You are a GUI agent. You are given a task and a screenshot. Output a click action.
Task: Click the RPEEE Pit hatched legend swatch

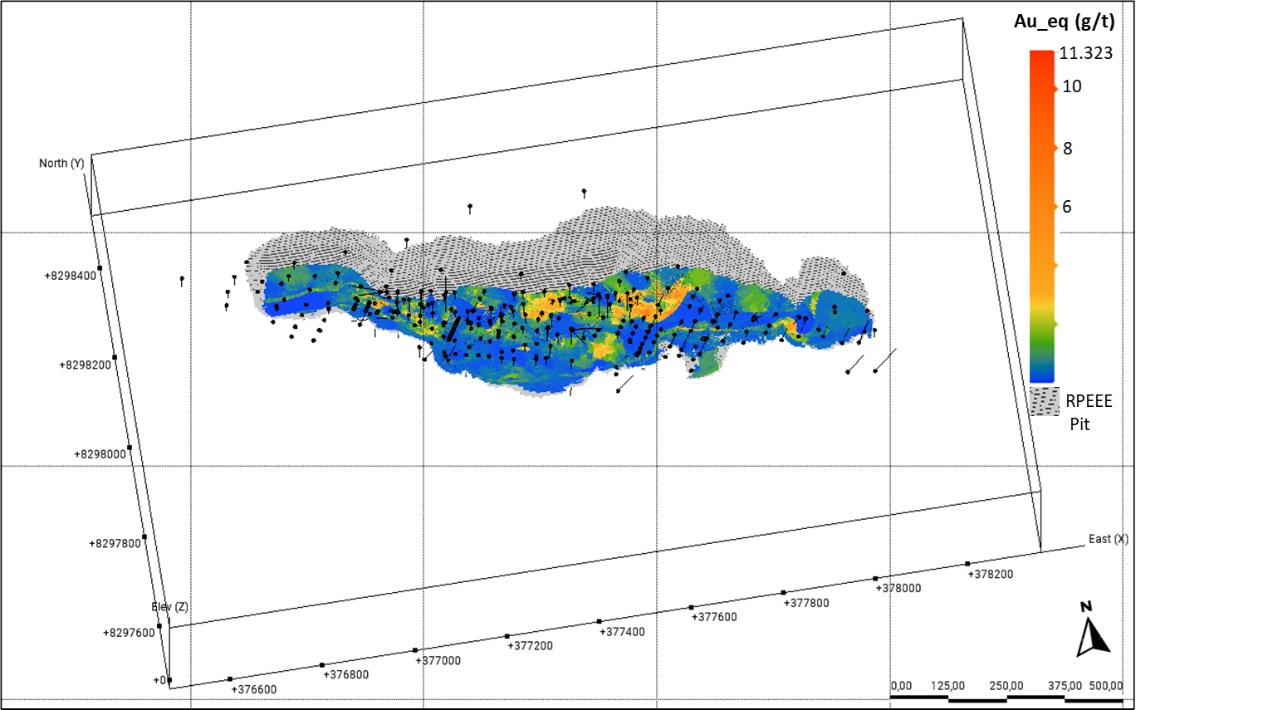(x=1043, y=401)
